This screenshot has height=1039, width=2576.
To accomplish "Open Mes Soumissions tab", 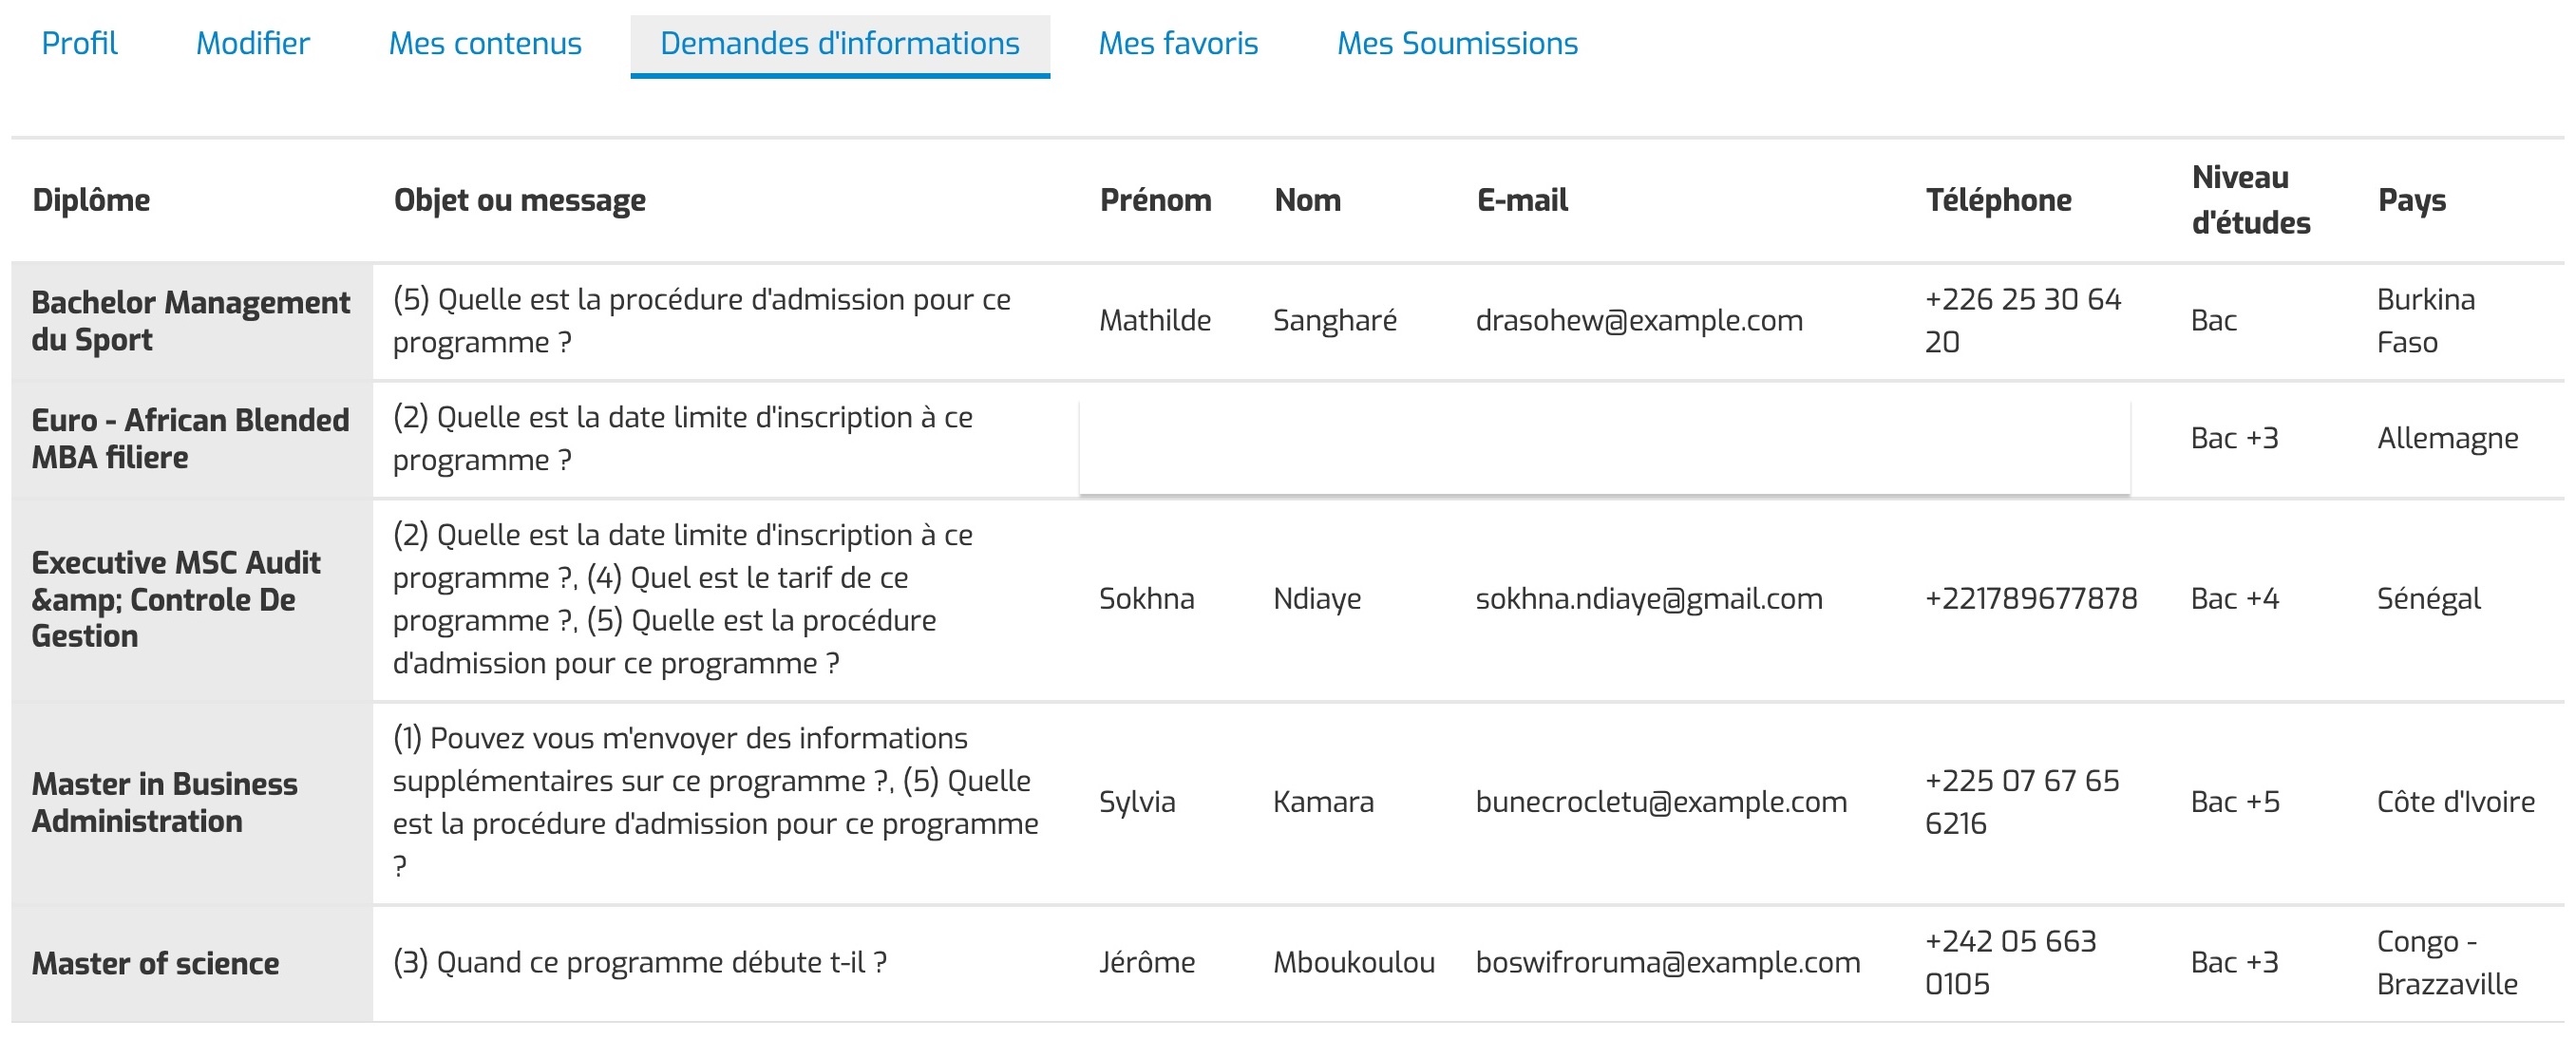I will [x=1457, y=44].
